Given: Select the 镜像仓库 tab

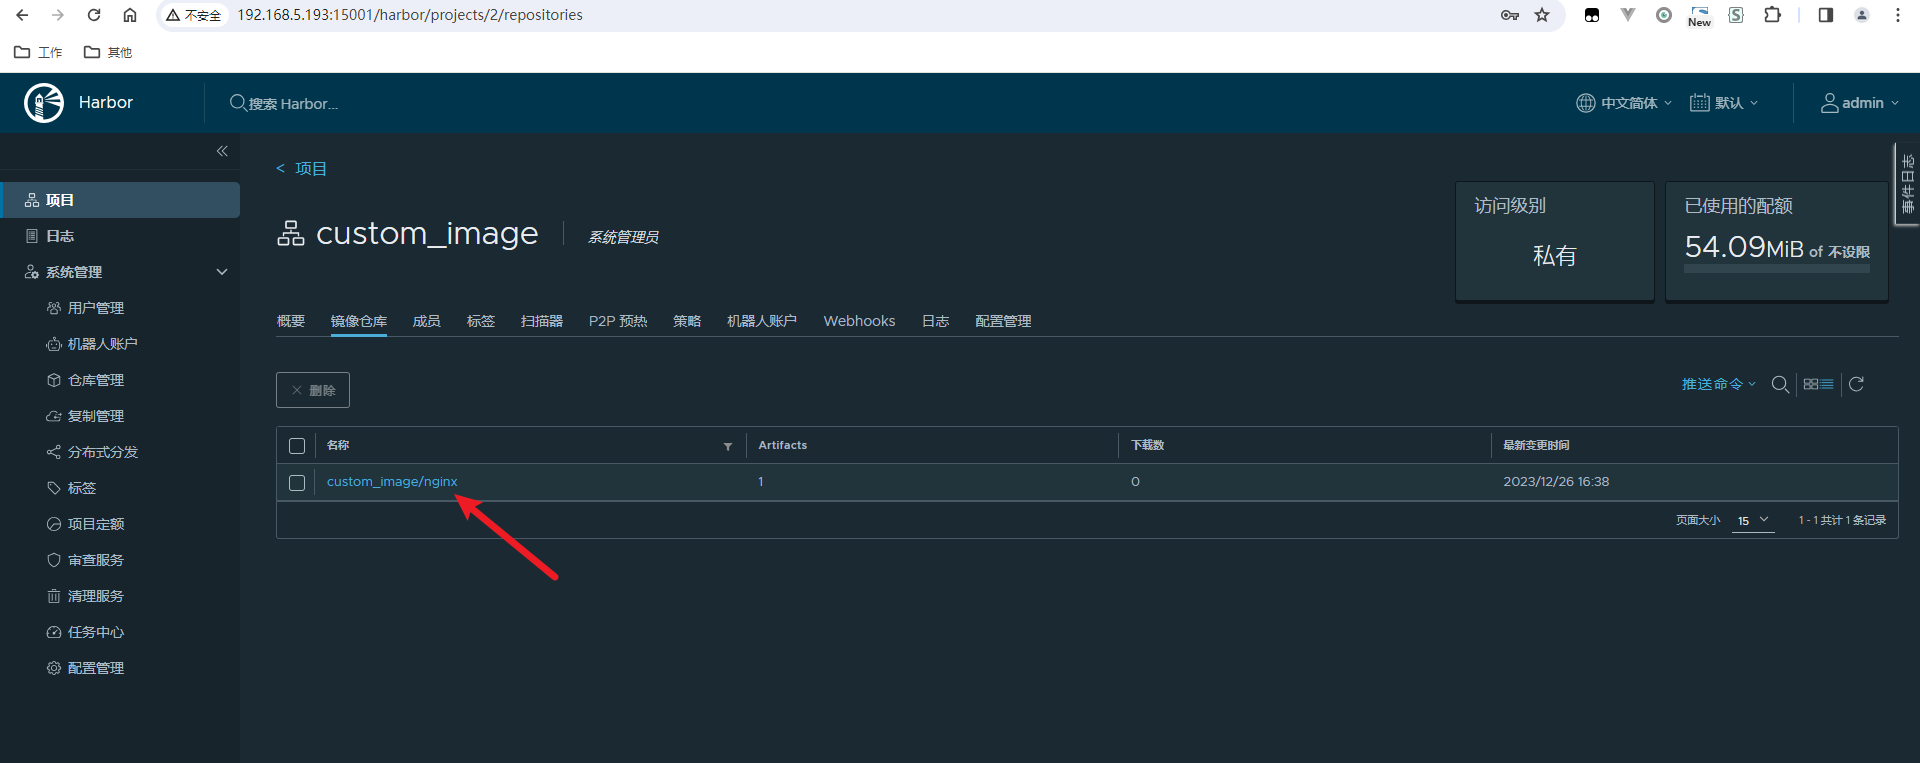Looking at the screenshot, I should pos(359,321).
